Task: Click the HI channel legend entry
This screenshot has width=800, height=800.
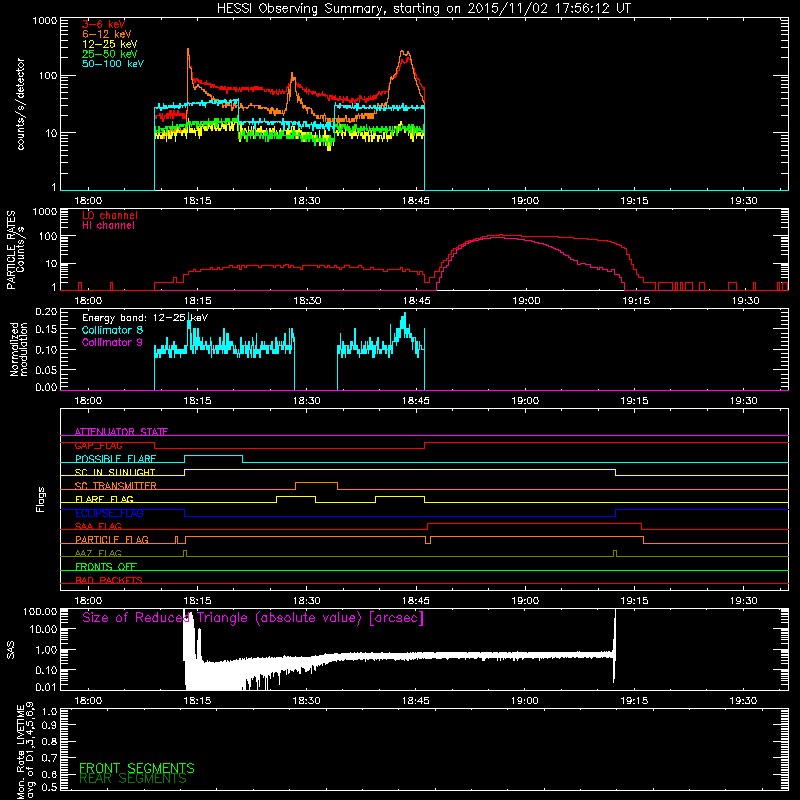Action: (x=108, y=225)
